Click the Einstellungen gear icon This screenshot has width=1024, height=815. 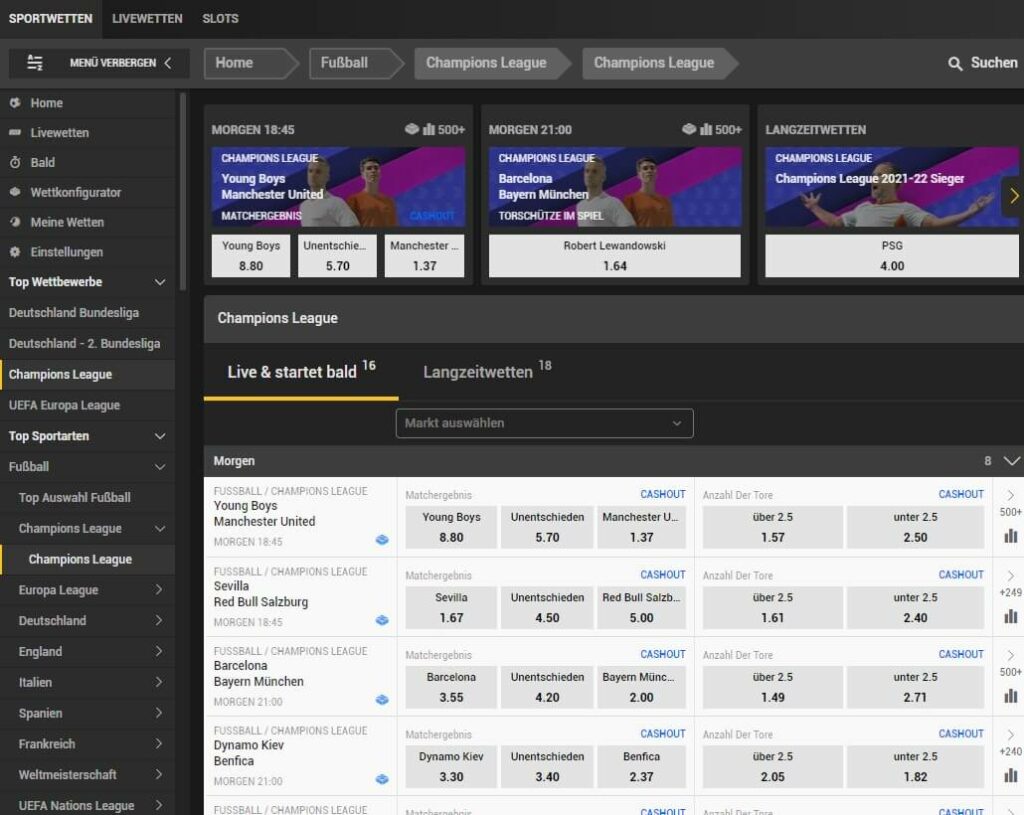pos(15,252)
